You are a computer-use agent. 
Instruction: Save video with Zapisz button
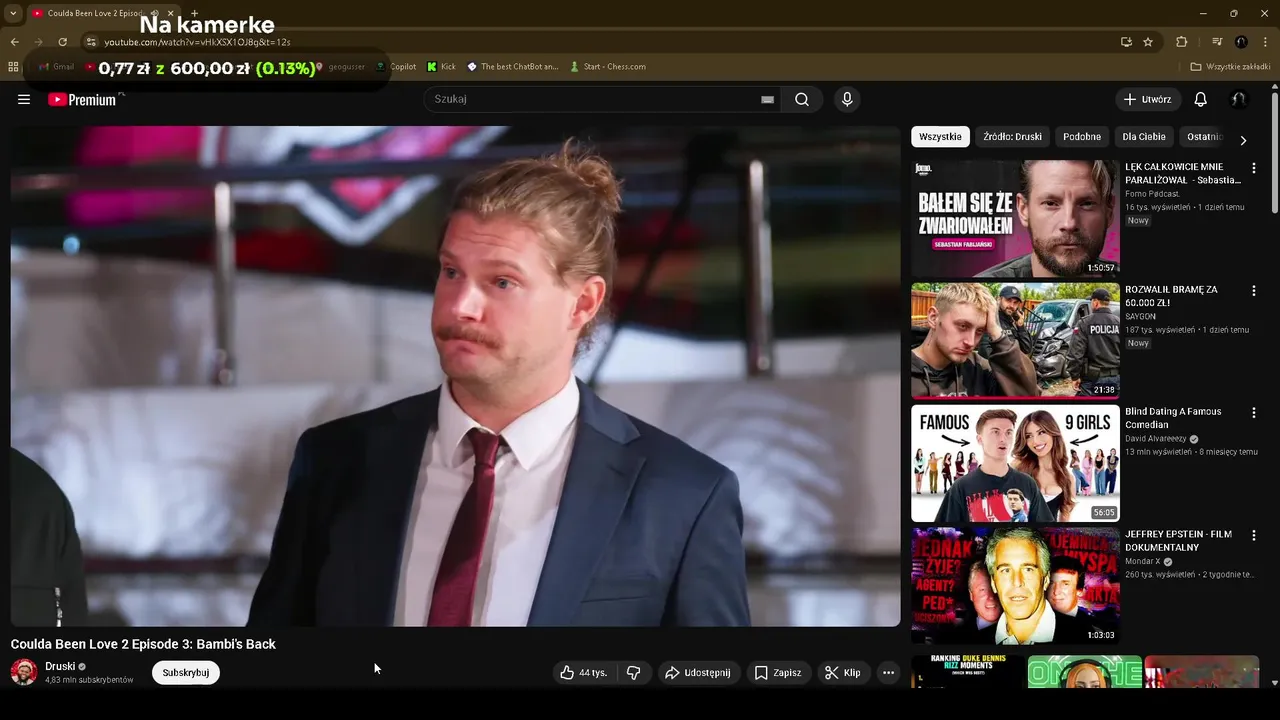[777, 673]
